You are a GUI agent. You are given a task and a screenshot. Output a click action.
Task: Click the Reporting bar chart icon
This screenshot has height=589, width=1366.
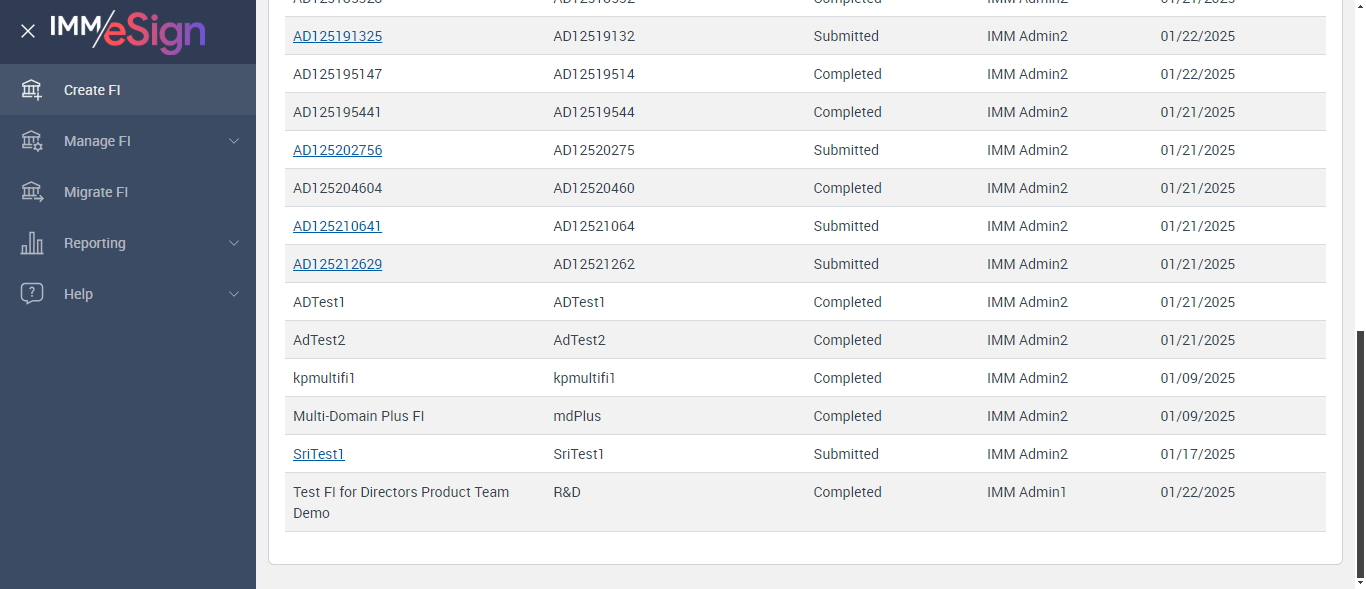pyautogui.click(x=32, y=243)
